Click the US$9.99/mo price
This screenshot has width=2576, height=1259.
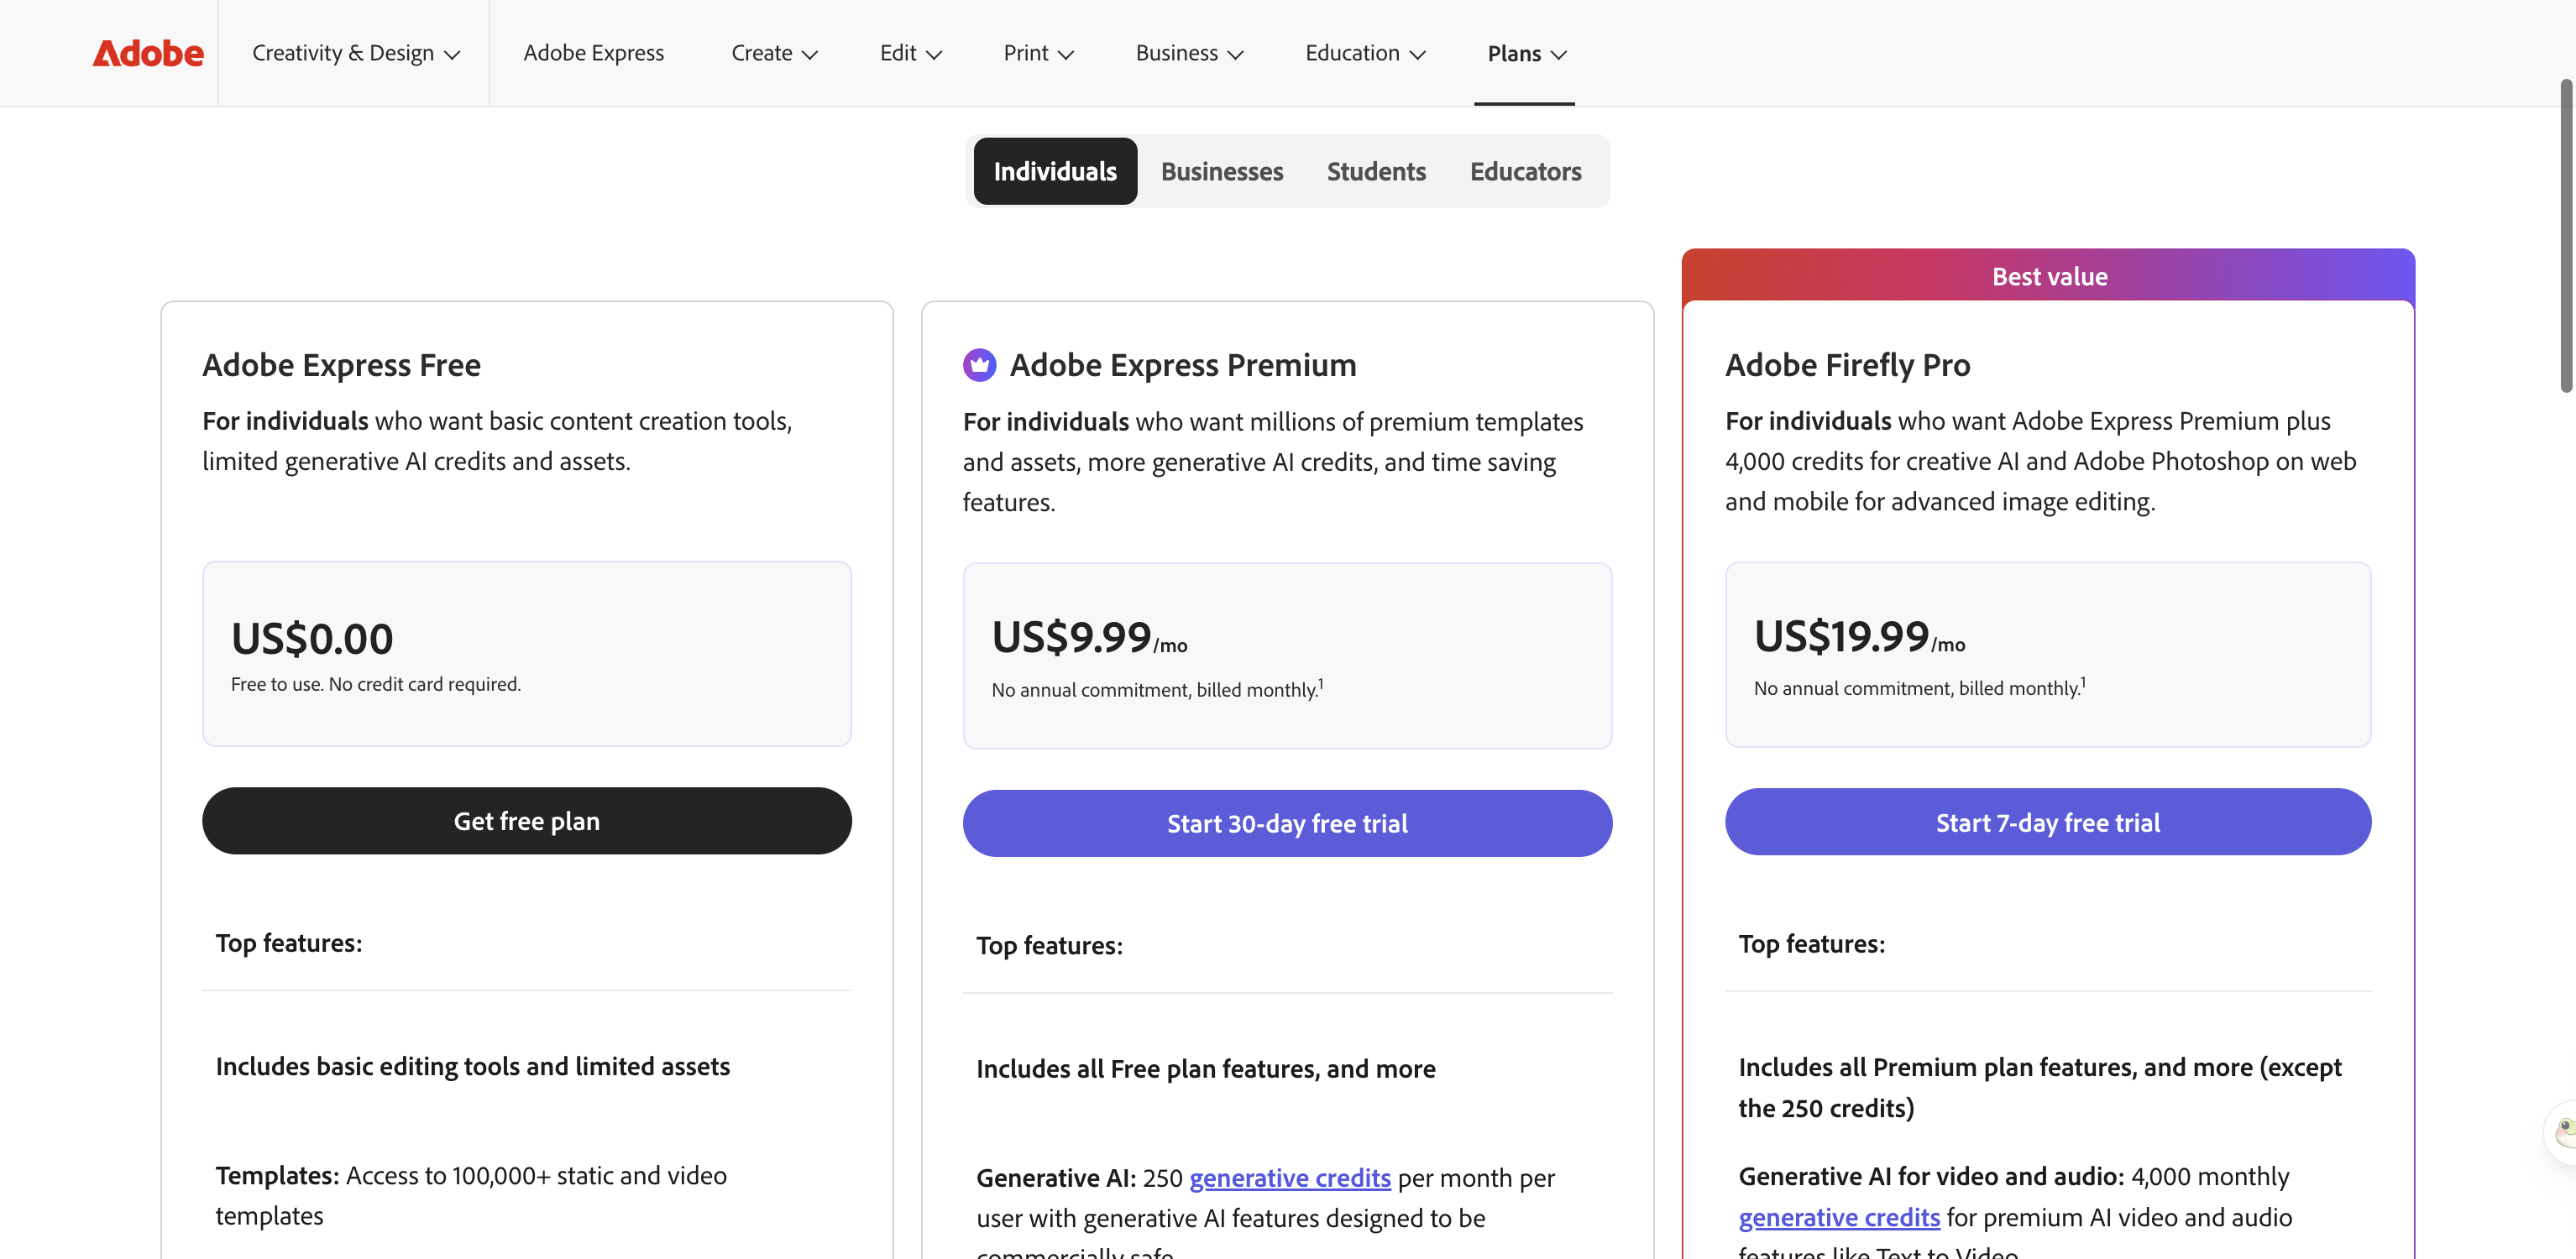(1089, 638)
